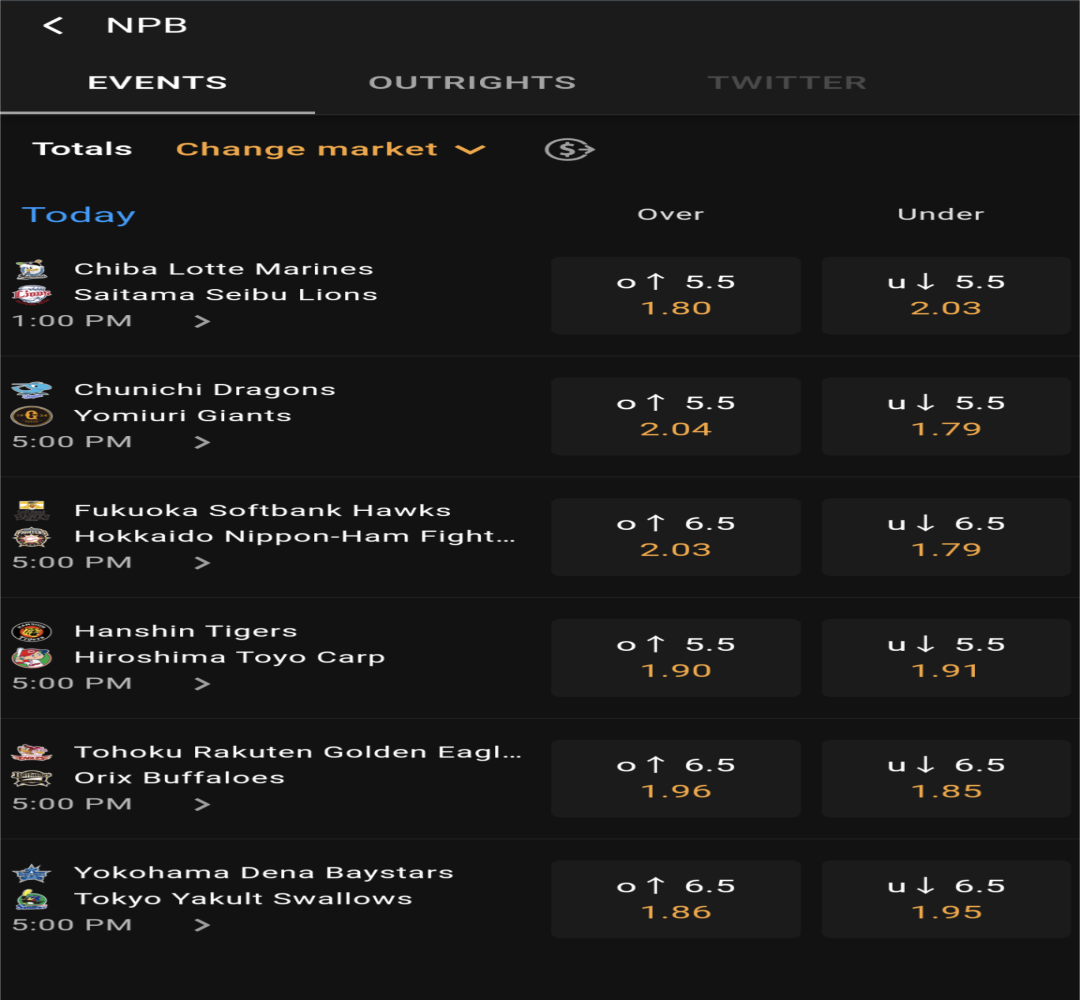This screenshot has width=1080, height=1000.
Task: Bet over 5.5 at 1.80 for Chiba Lotte
Action: [x=676, y=295]
